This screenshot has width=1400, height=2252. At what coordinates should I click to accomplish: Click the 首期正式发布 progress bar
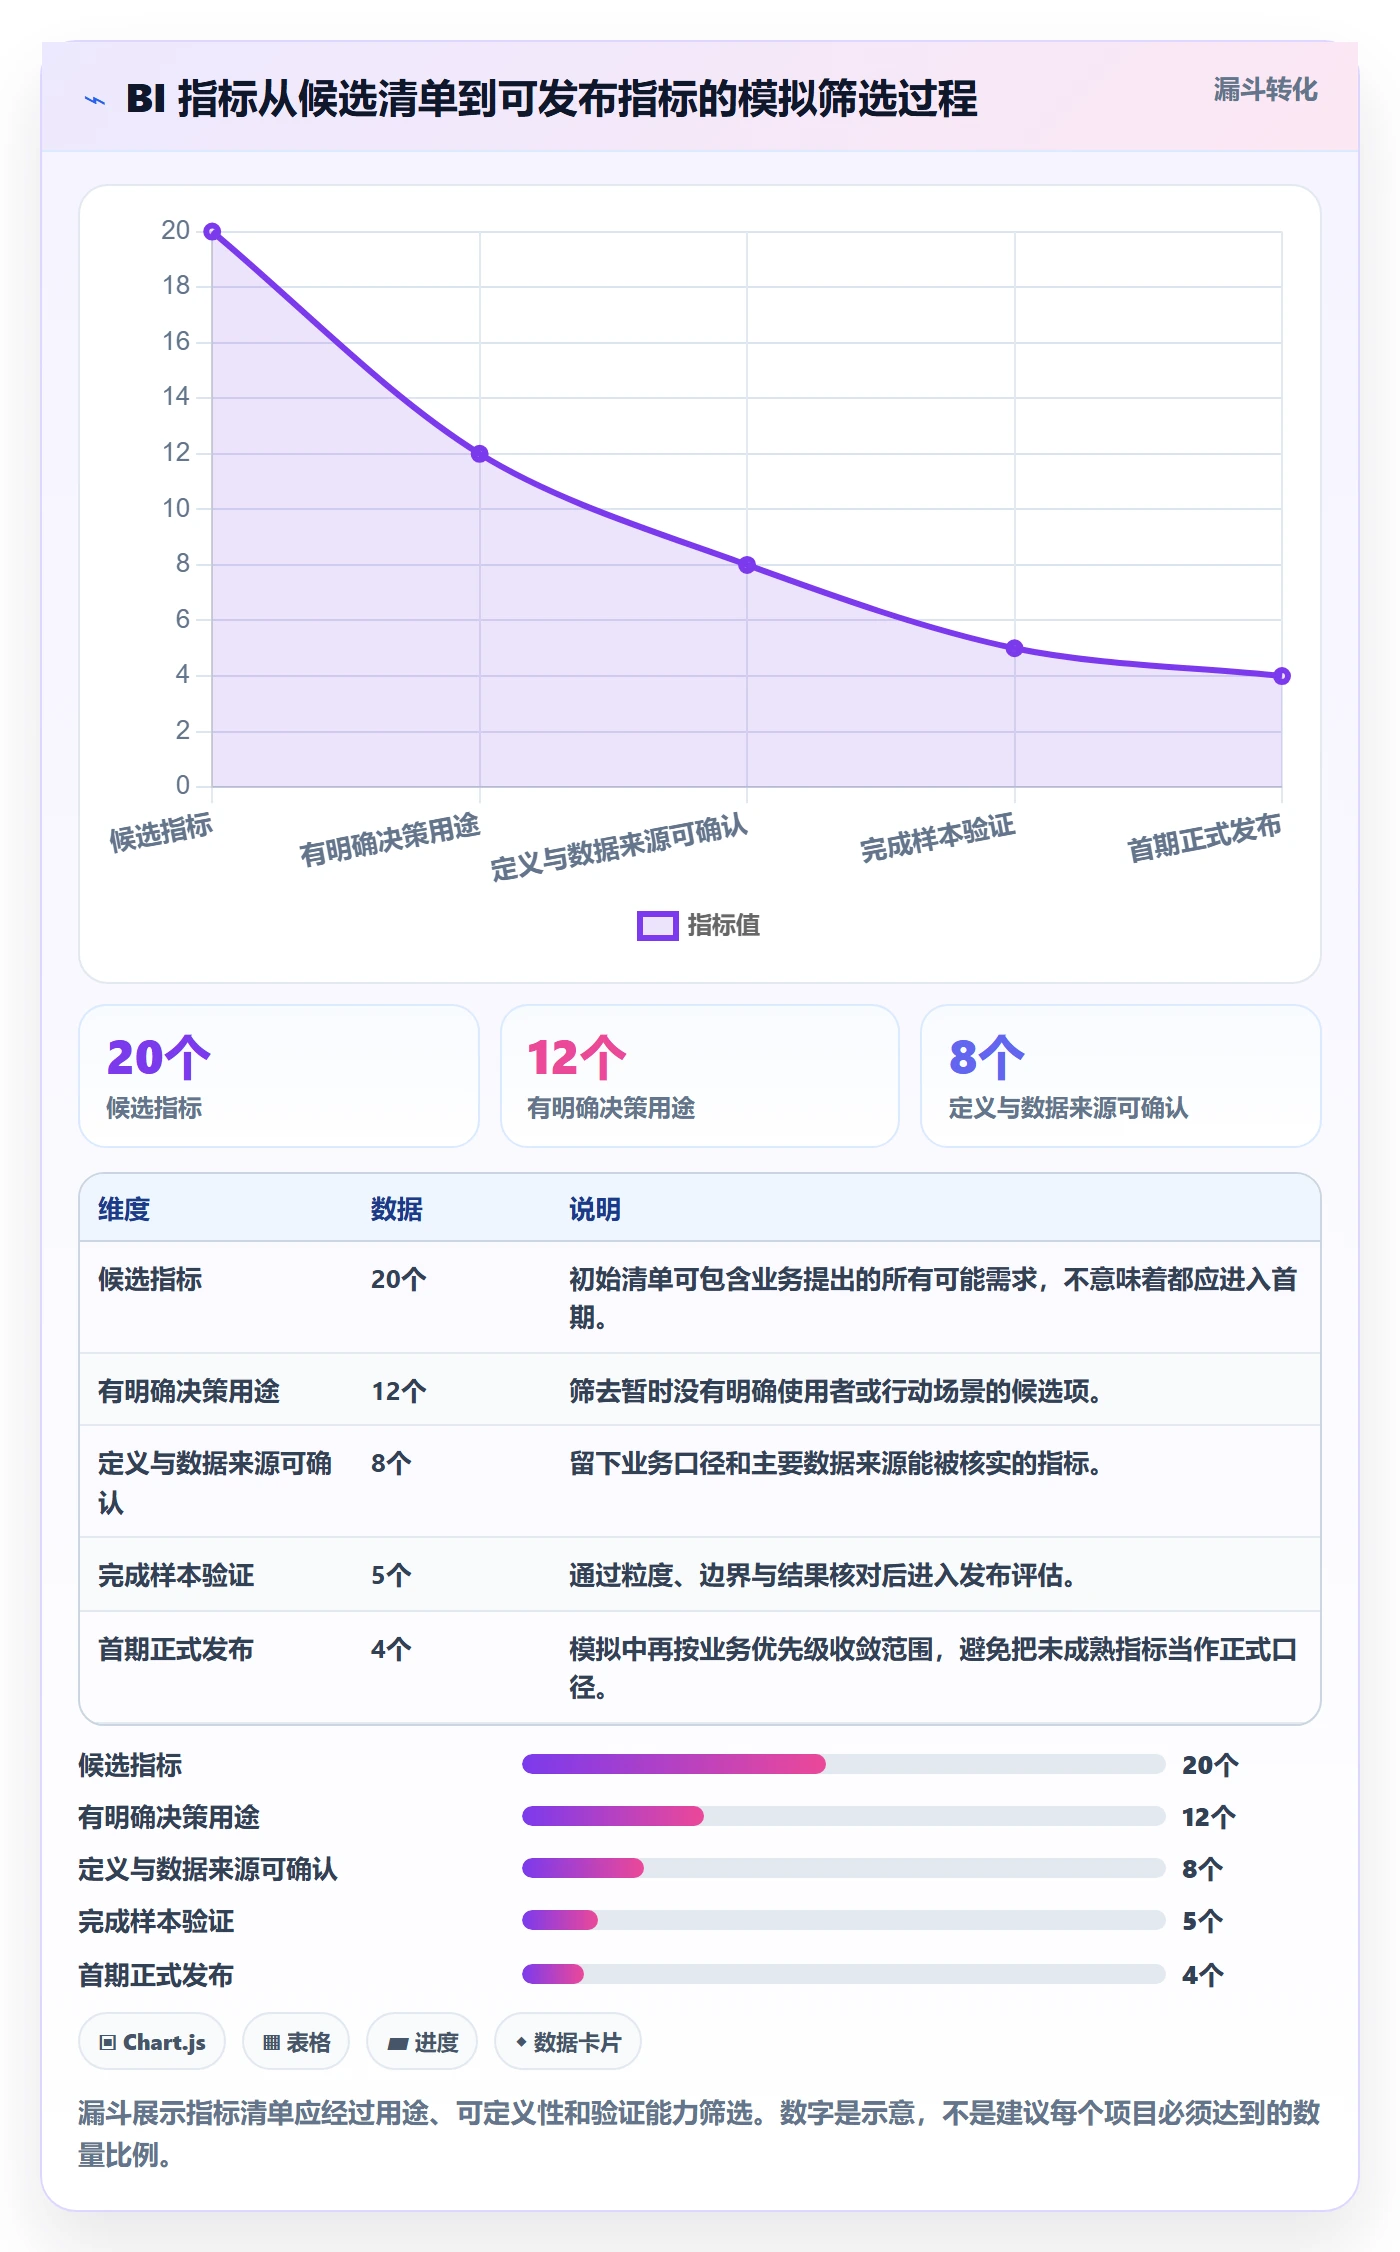(x=843, y=1974)
